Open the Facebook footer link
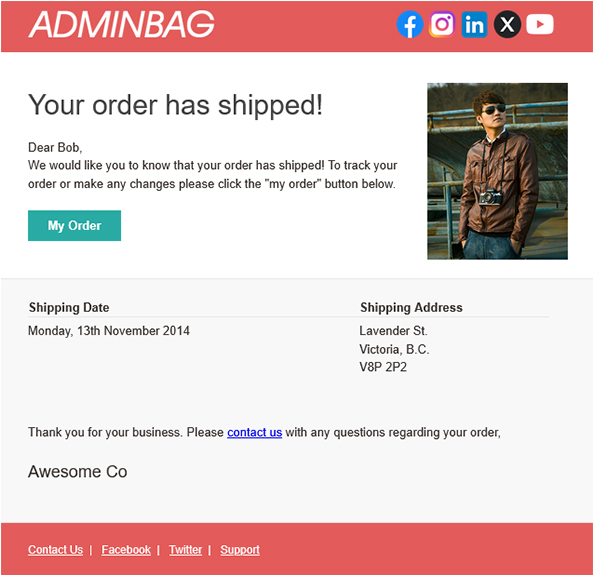The width and height of the screenshot is (594, 575). point(126,550)
